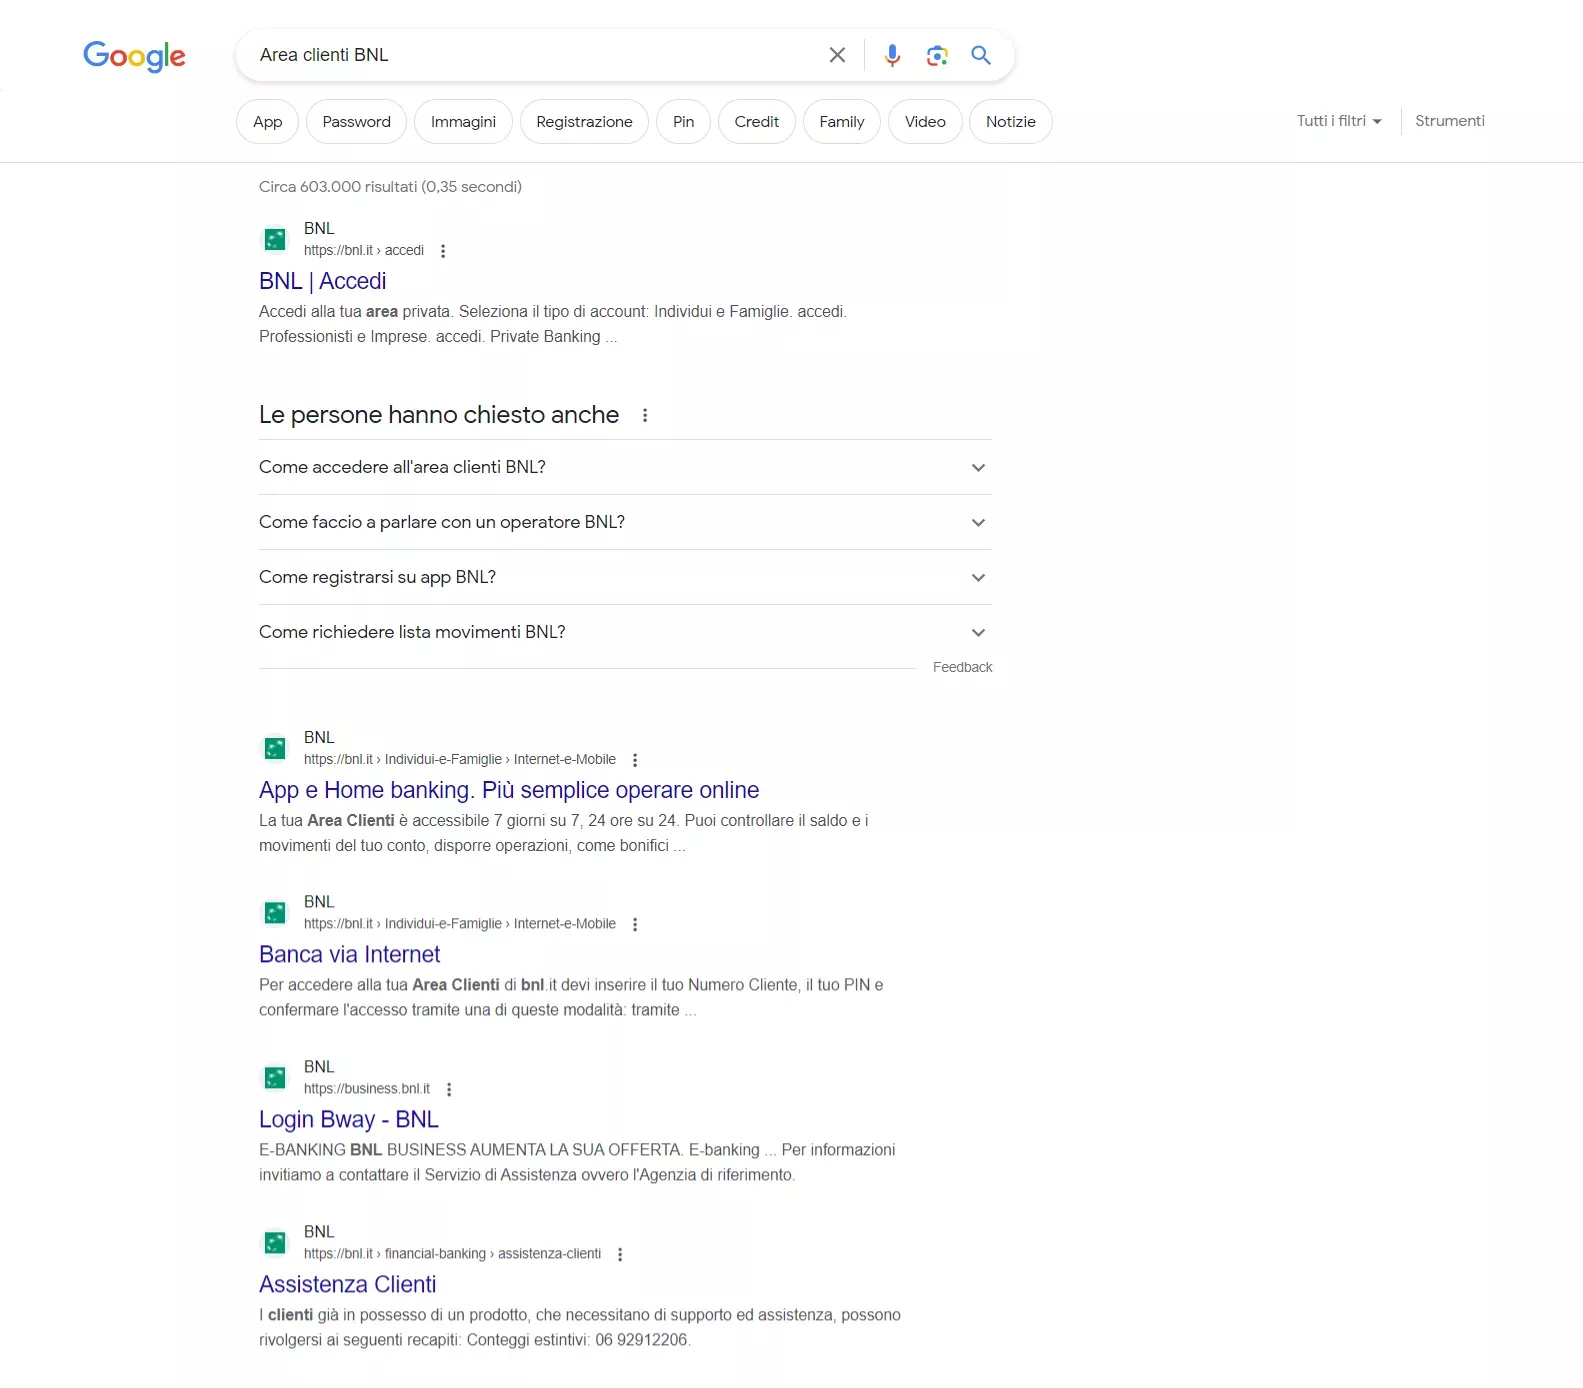Image resolution: width=1583 pixels, height=1388 pixels.
Task: Select the App filter chip
Action: click(x=267, y=122)
